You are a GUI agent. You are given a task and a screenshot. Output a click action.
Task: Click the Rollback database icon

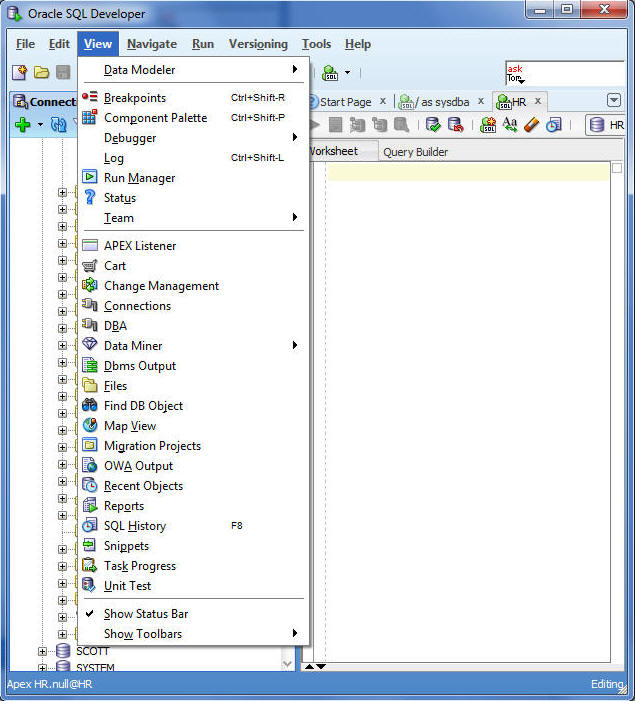455,125
